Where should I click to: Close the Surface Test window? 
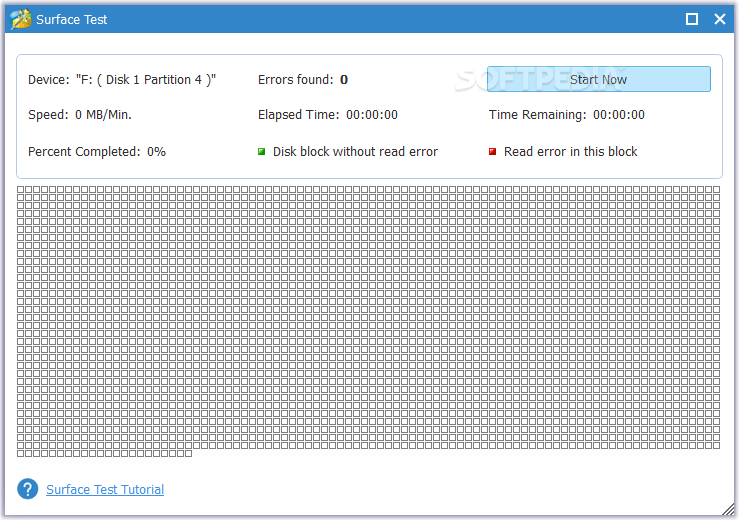pyautogui.click(x=720, y=19)
